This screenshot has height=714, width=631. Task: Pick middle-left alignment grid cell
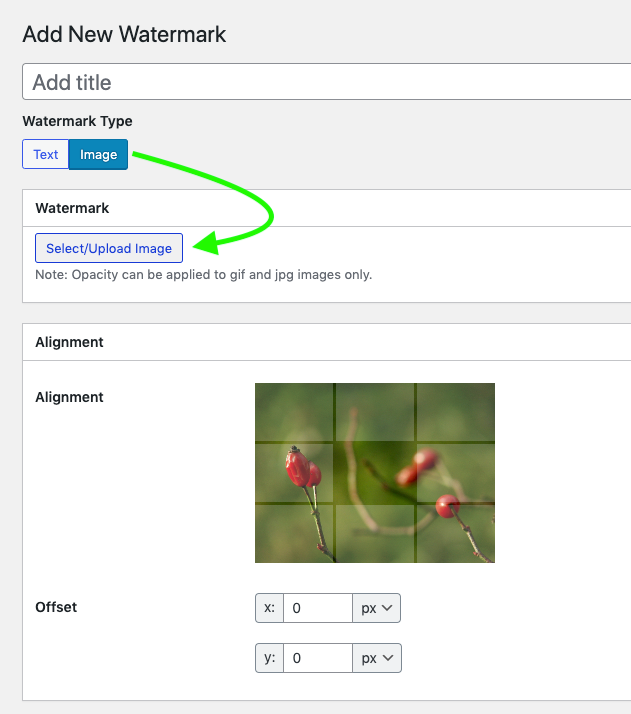coord(294,473)
